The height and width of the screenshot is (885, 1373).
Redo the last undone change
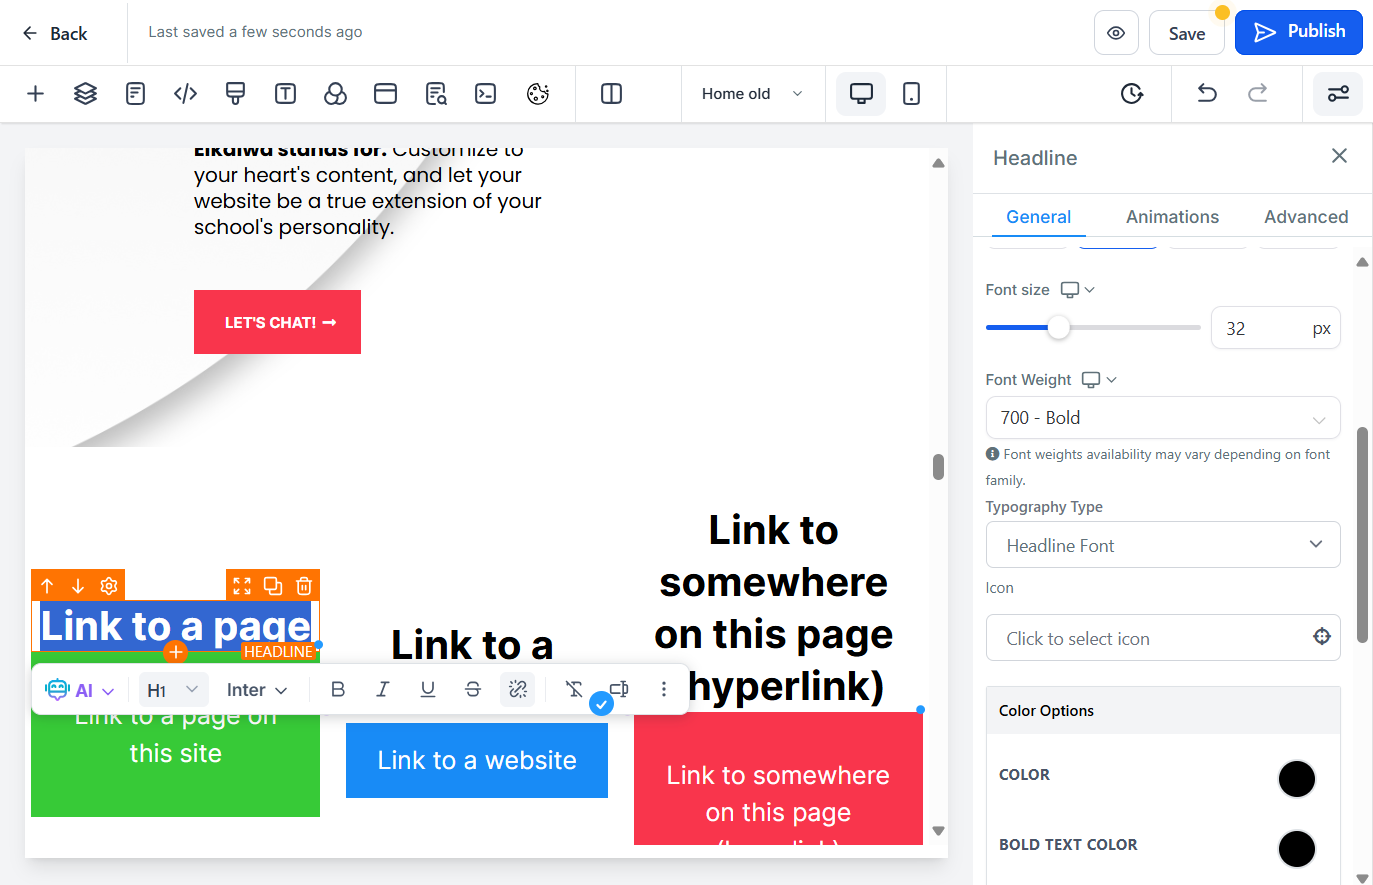(x=1257, y=94)
